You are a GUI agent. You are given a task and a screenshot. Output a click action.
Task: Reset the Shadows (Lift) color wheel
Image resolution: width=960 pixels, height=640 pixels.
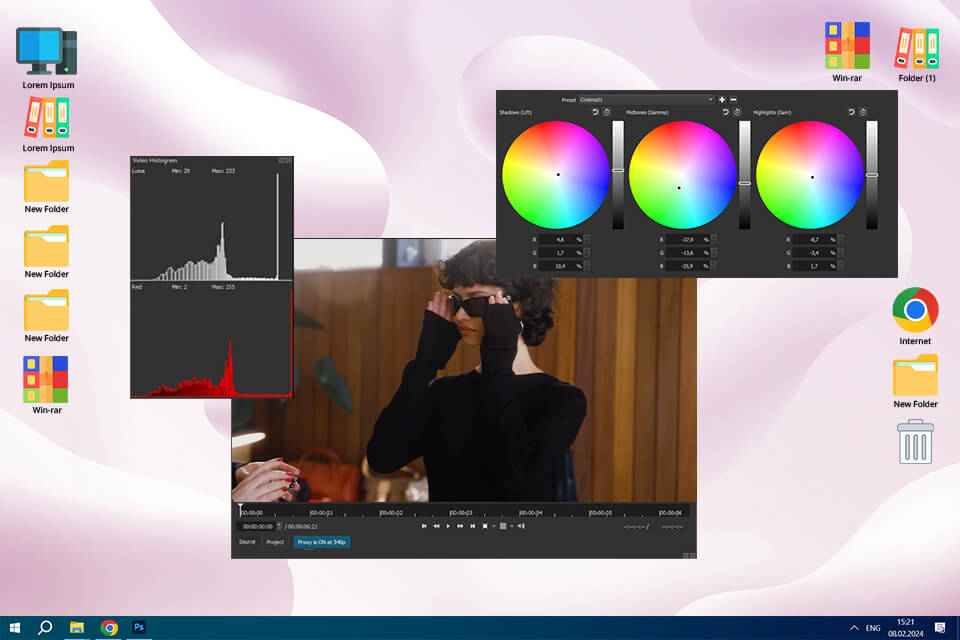tap(595, 112)
